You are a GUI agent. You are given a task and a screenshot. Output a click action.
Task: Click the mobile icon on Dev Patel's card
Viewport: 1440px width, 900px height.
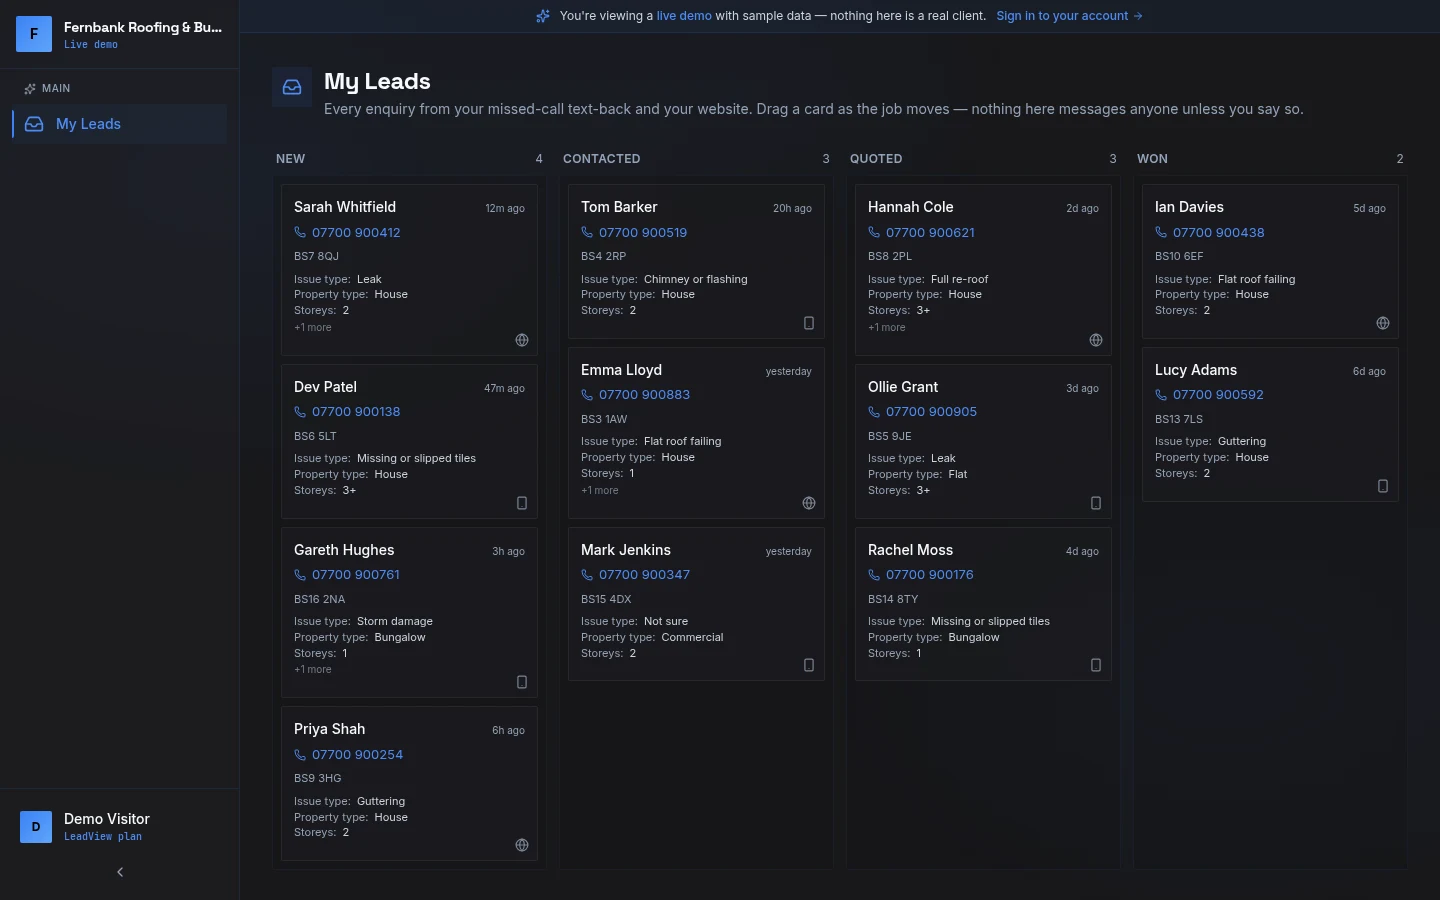[522, 503]
